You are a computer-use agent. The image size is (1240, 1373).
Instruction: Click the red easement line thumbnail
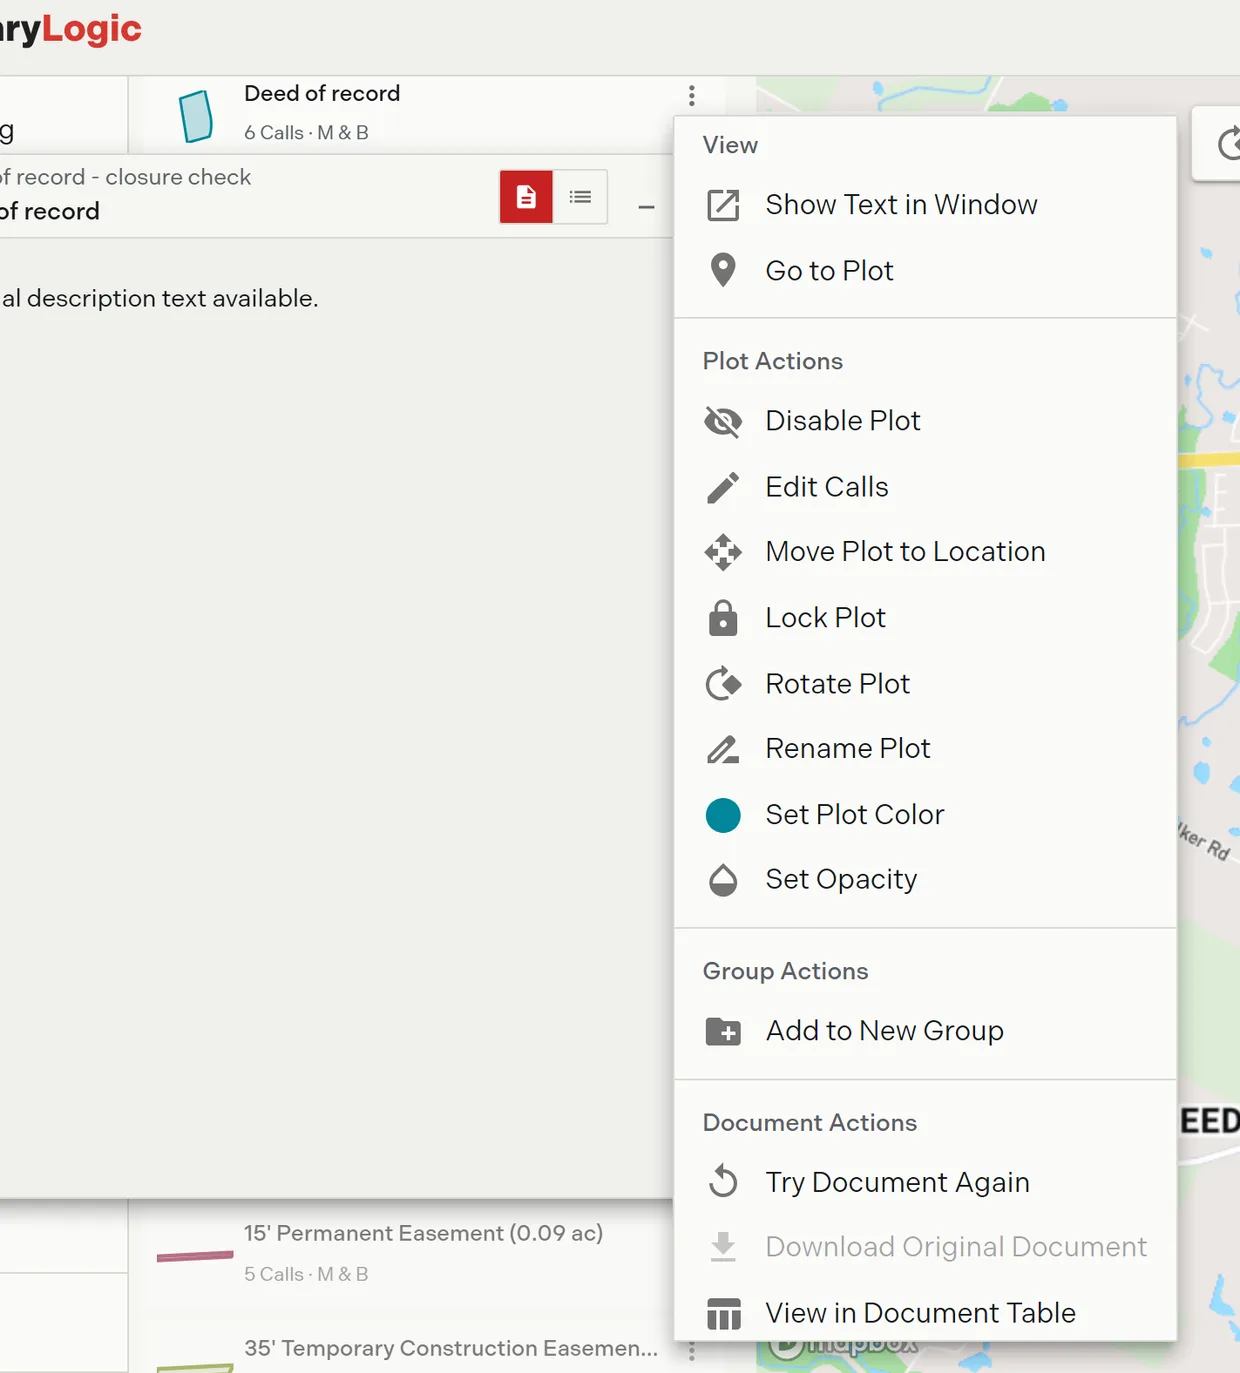click(x=195, y=1256)
